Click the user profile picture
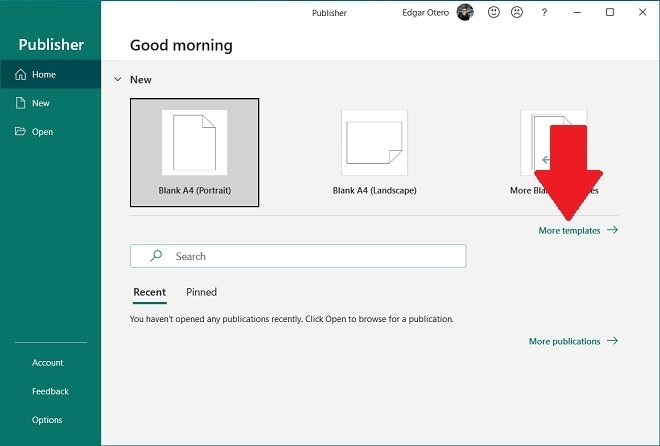This screenshot has width=660, height=446. (465, 12)
